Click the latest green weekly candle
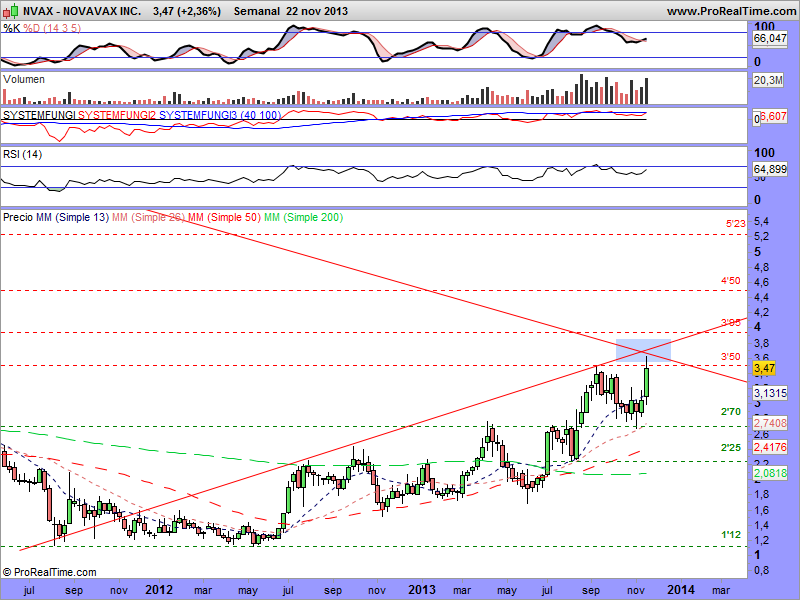 coord(646,382)
